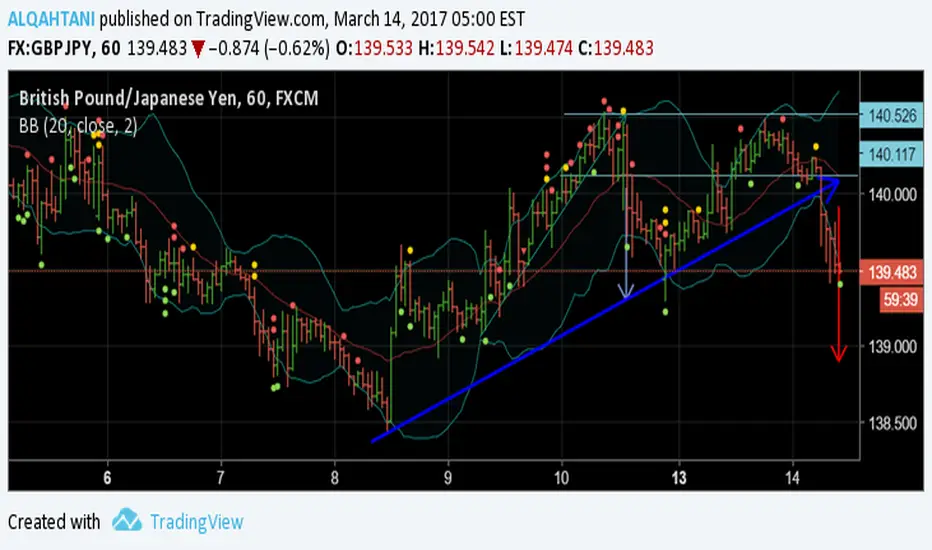This screenshot has width=932, height=550.
Task: Open the ALQAHTANI author link
Action: (x=51, y=19)
